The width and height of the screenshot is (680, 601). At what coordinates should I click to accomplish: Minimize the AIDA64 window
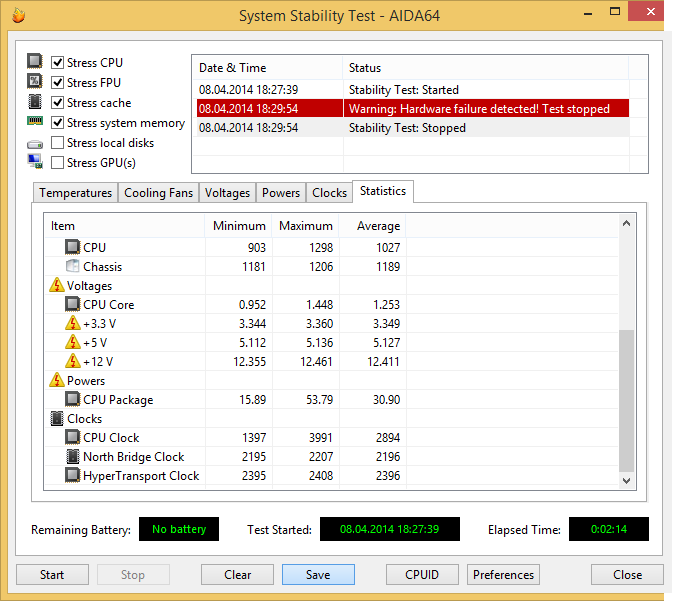588,13
